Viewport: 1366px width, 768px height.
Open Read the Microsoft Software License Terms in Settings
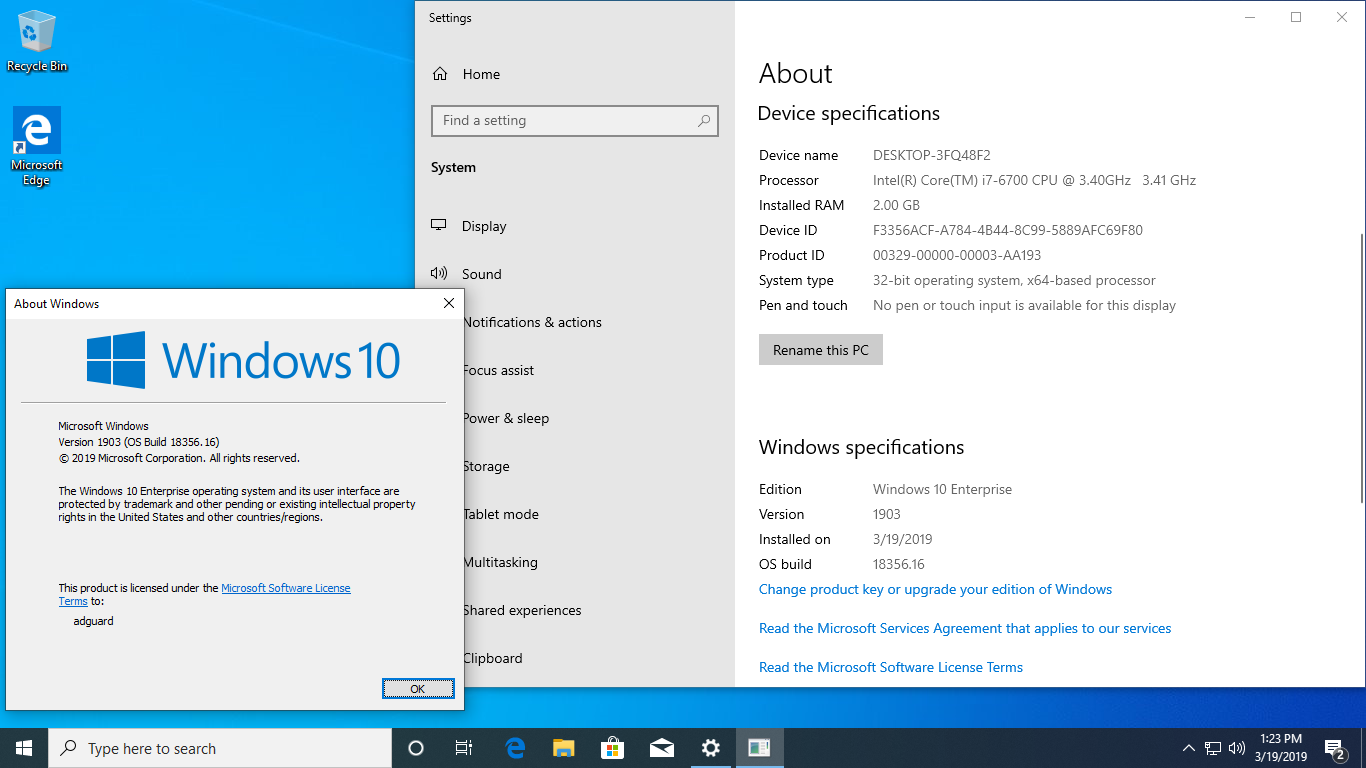pyautogui.click(x=891, y=667)
